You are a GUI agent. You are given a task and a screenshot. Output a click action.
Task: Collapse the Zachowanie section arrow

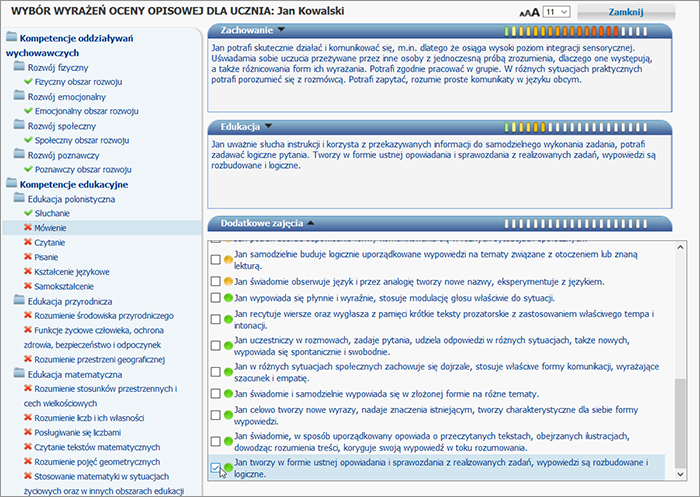282,30
